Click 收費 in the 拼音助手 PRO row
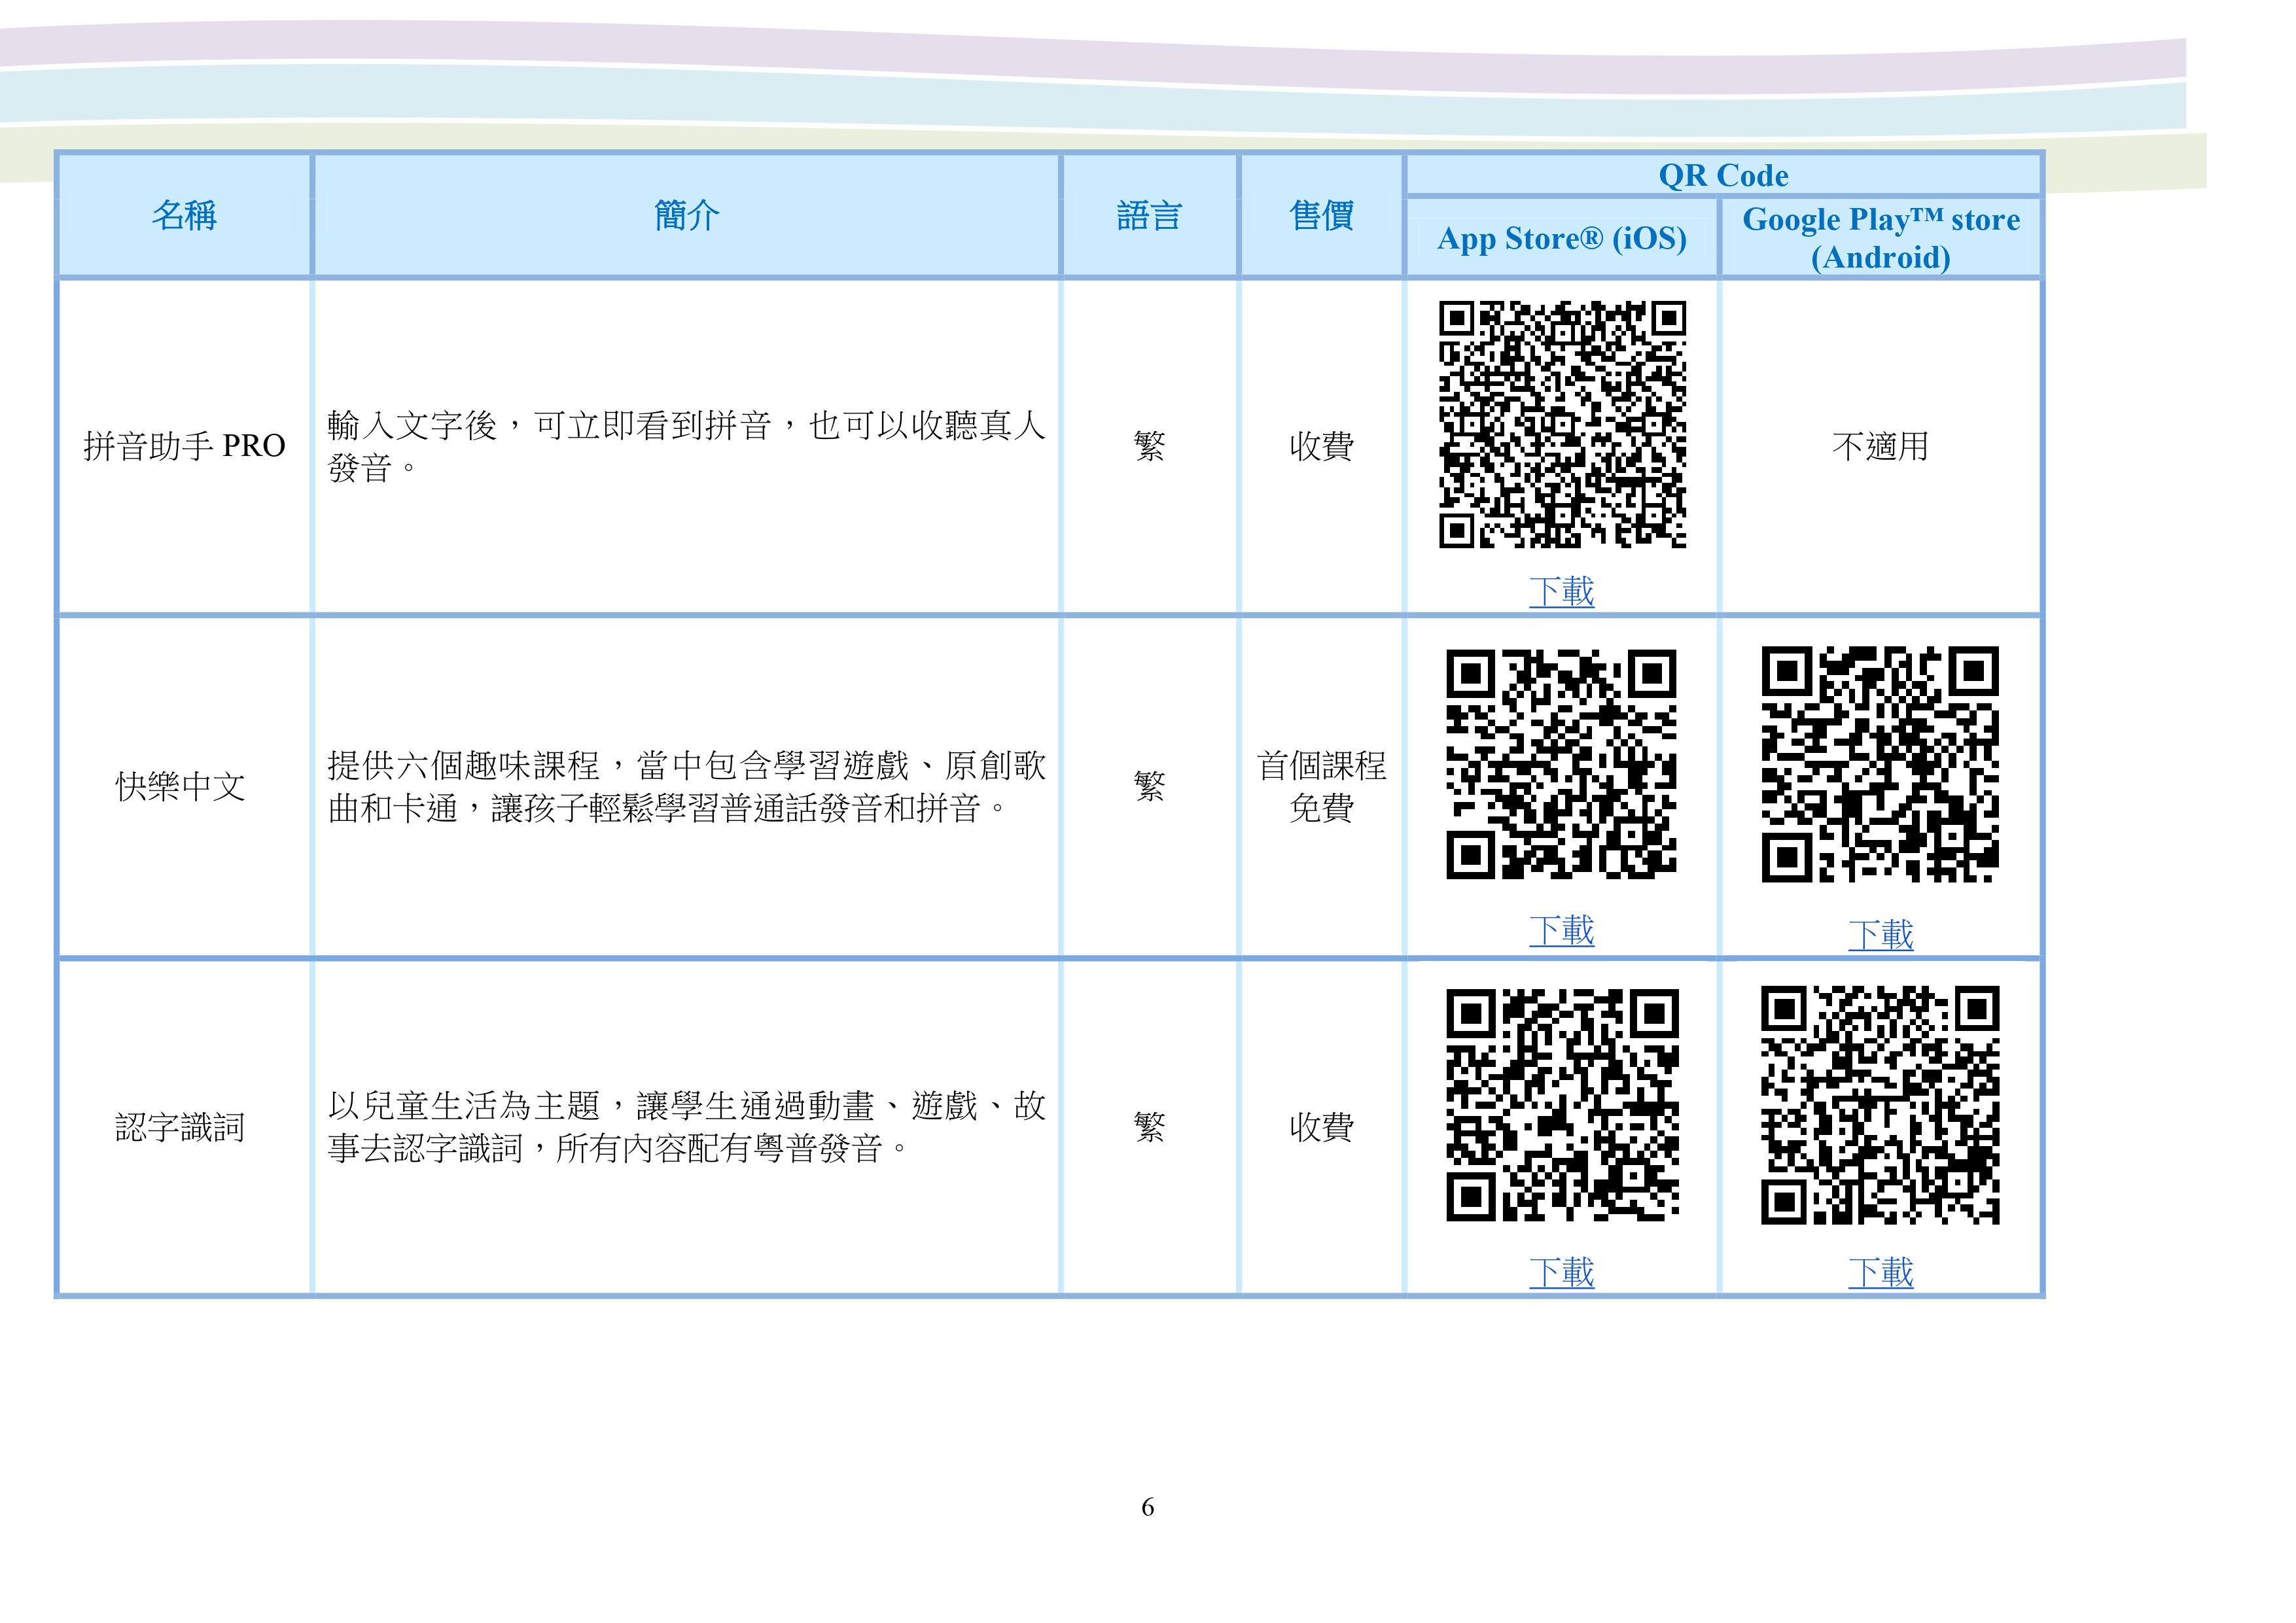 pyautogui.click(x=1321, y=446)
